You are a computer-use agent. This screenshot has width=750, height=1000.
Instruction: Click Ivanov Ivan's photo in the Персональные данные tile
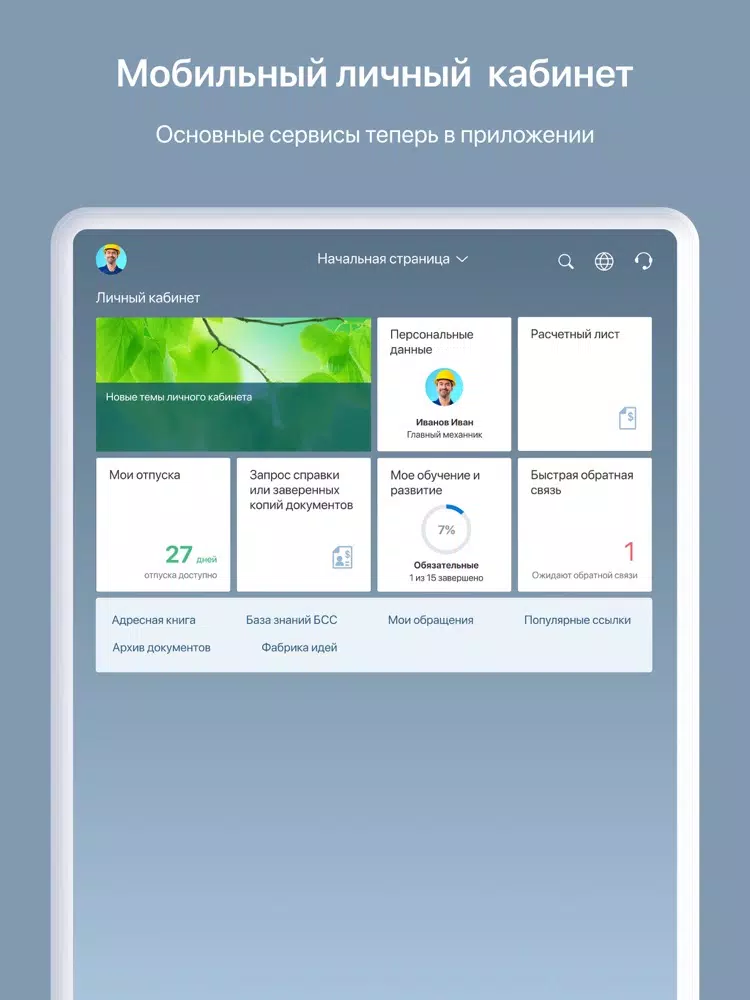click(x=444, y=387)
